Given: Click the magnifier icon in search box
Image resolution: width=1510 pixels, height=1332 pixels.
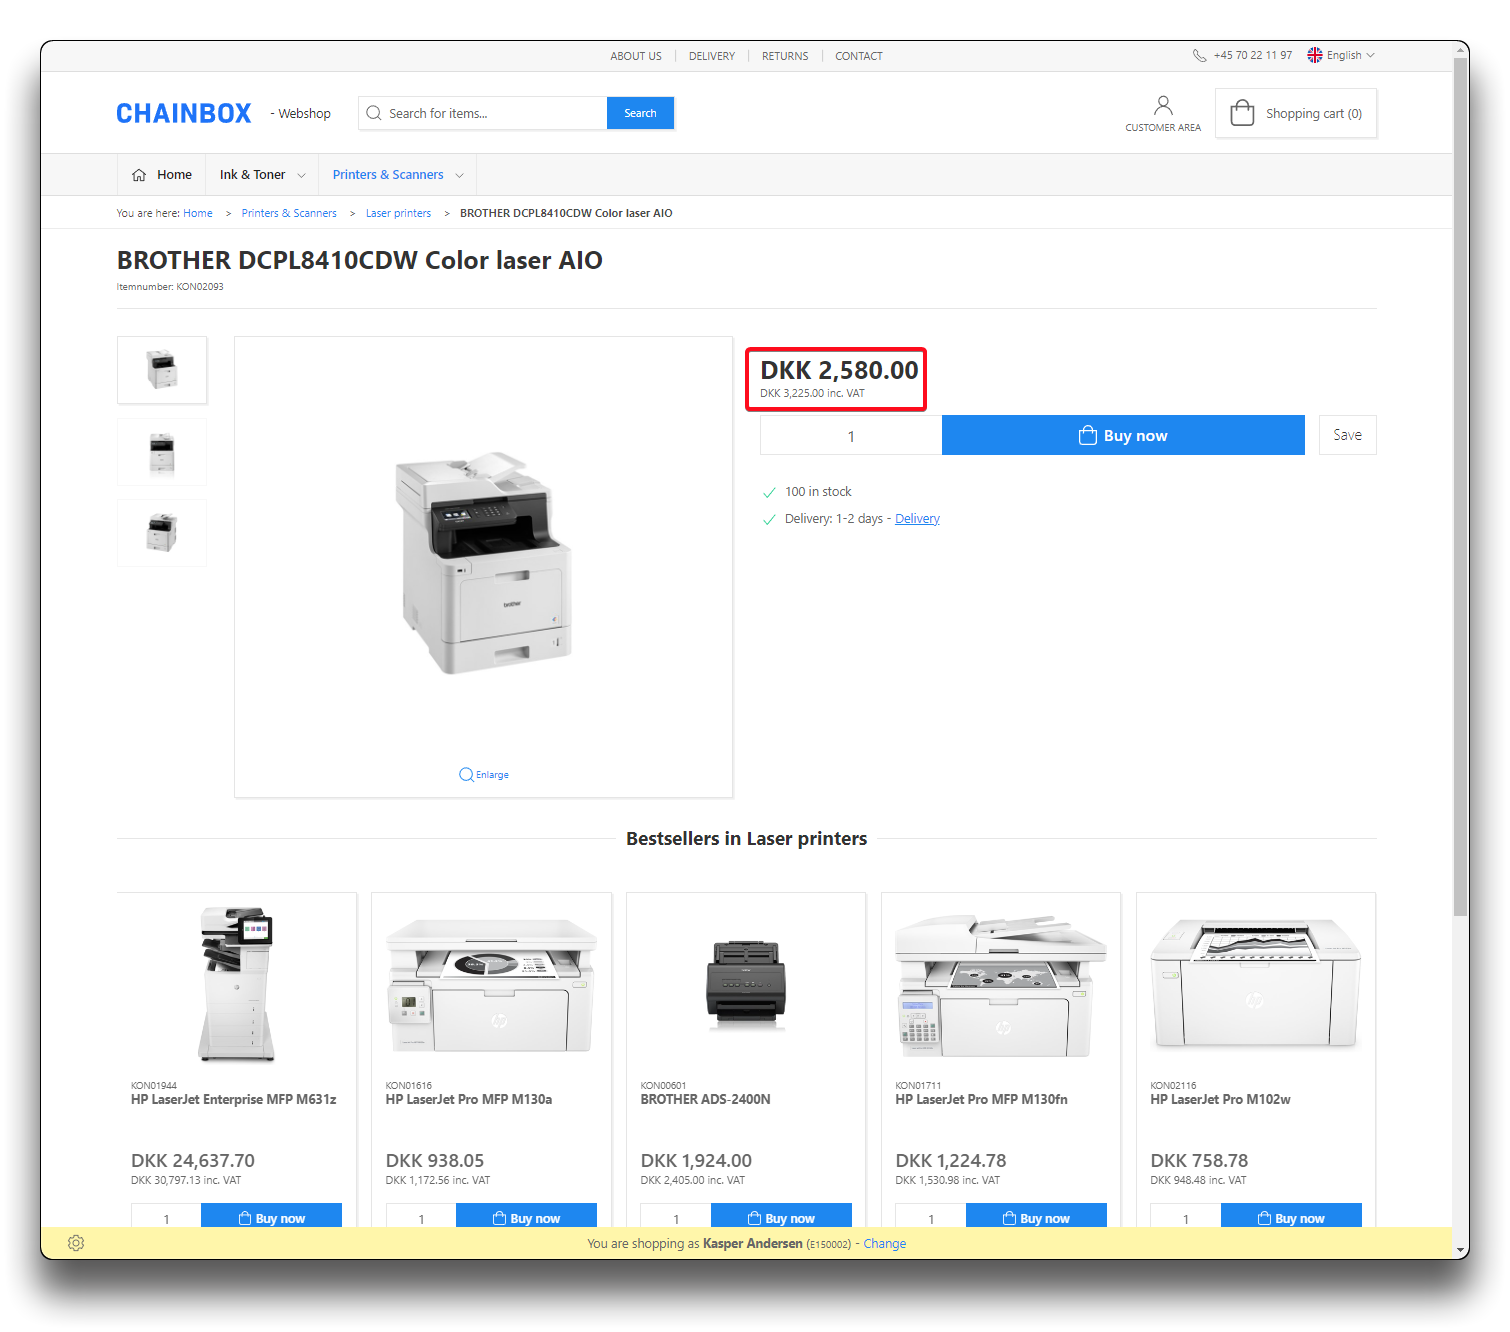Looking at the screenshot, I should (x=374, y=113).
